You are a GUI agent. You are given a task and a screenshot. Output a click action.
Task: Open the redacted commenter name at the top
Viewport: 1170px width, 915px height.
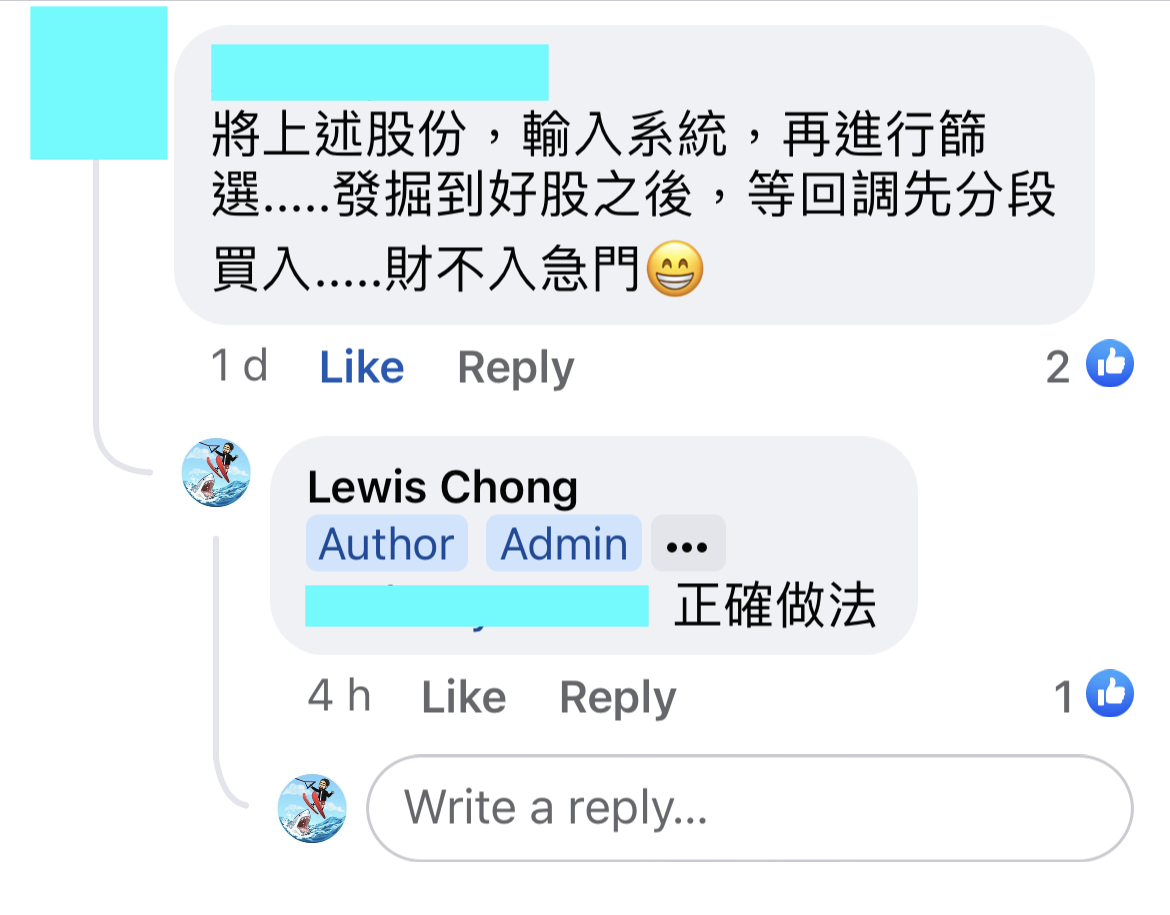pos(380,72)
